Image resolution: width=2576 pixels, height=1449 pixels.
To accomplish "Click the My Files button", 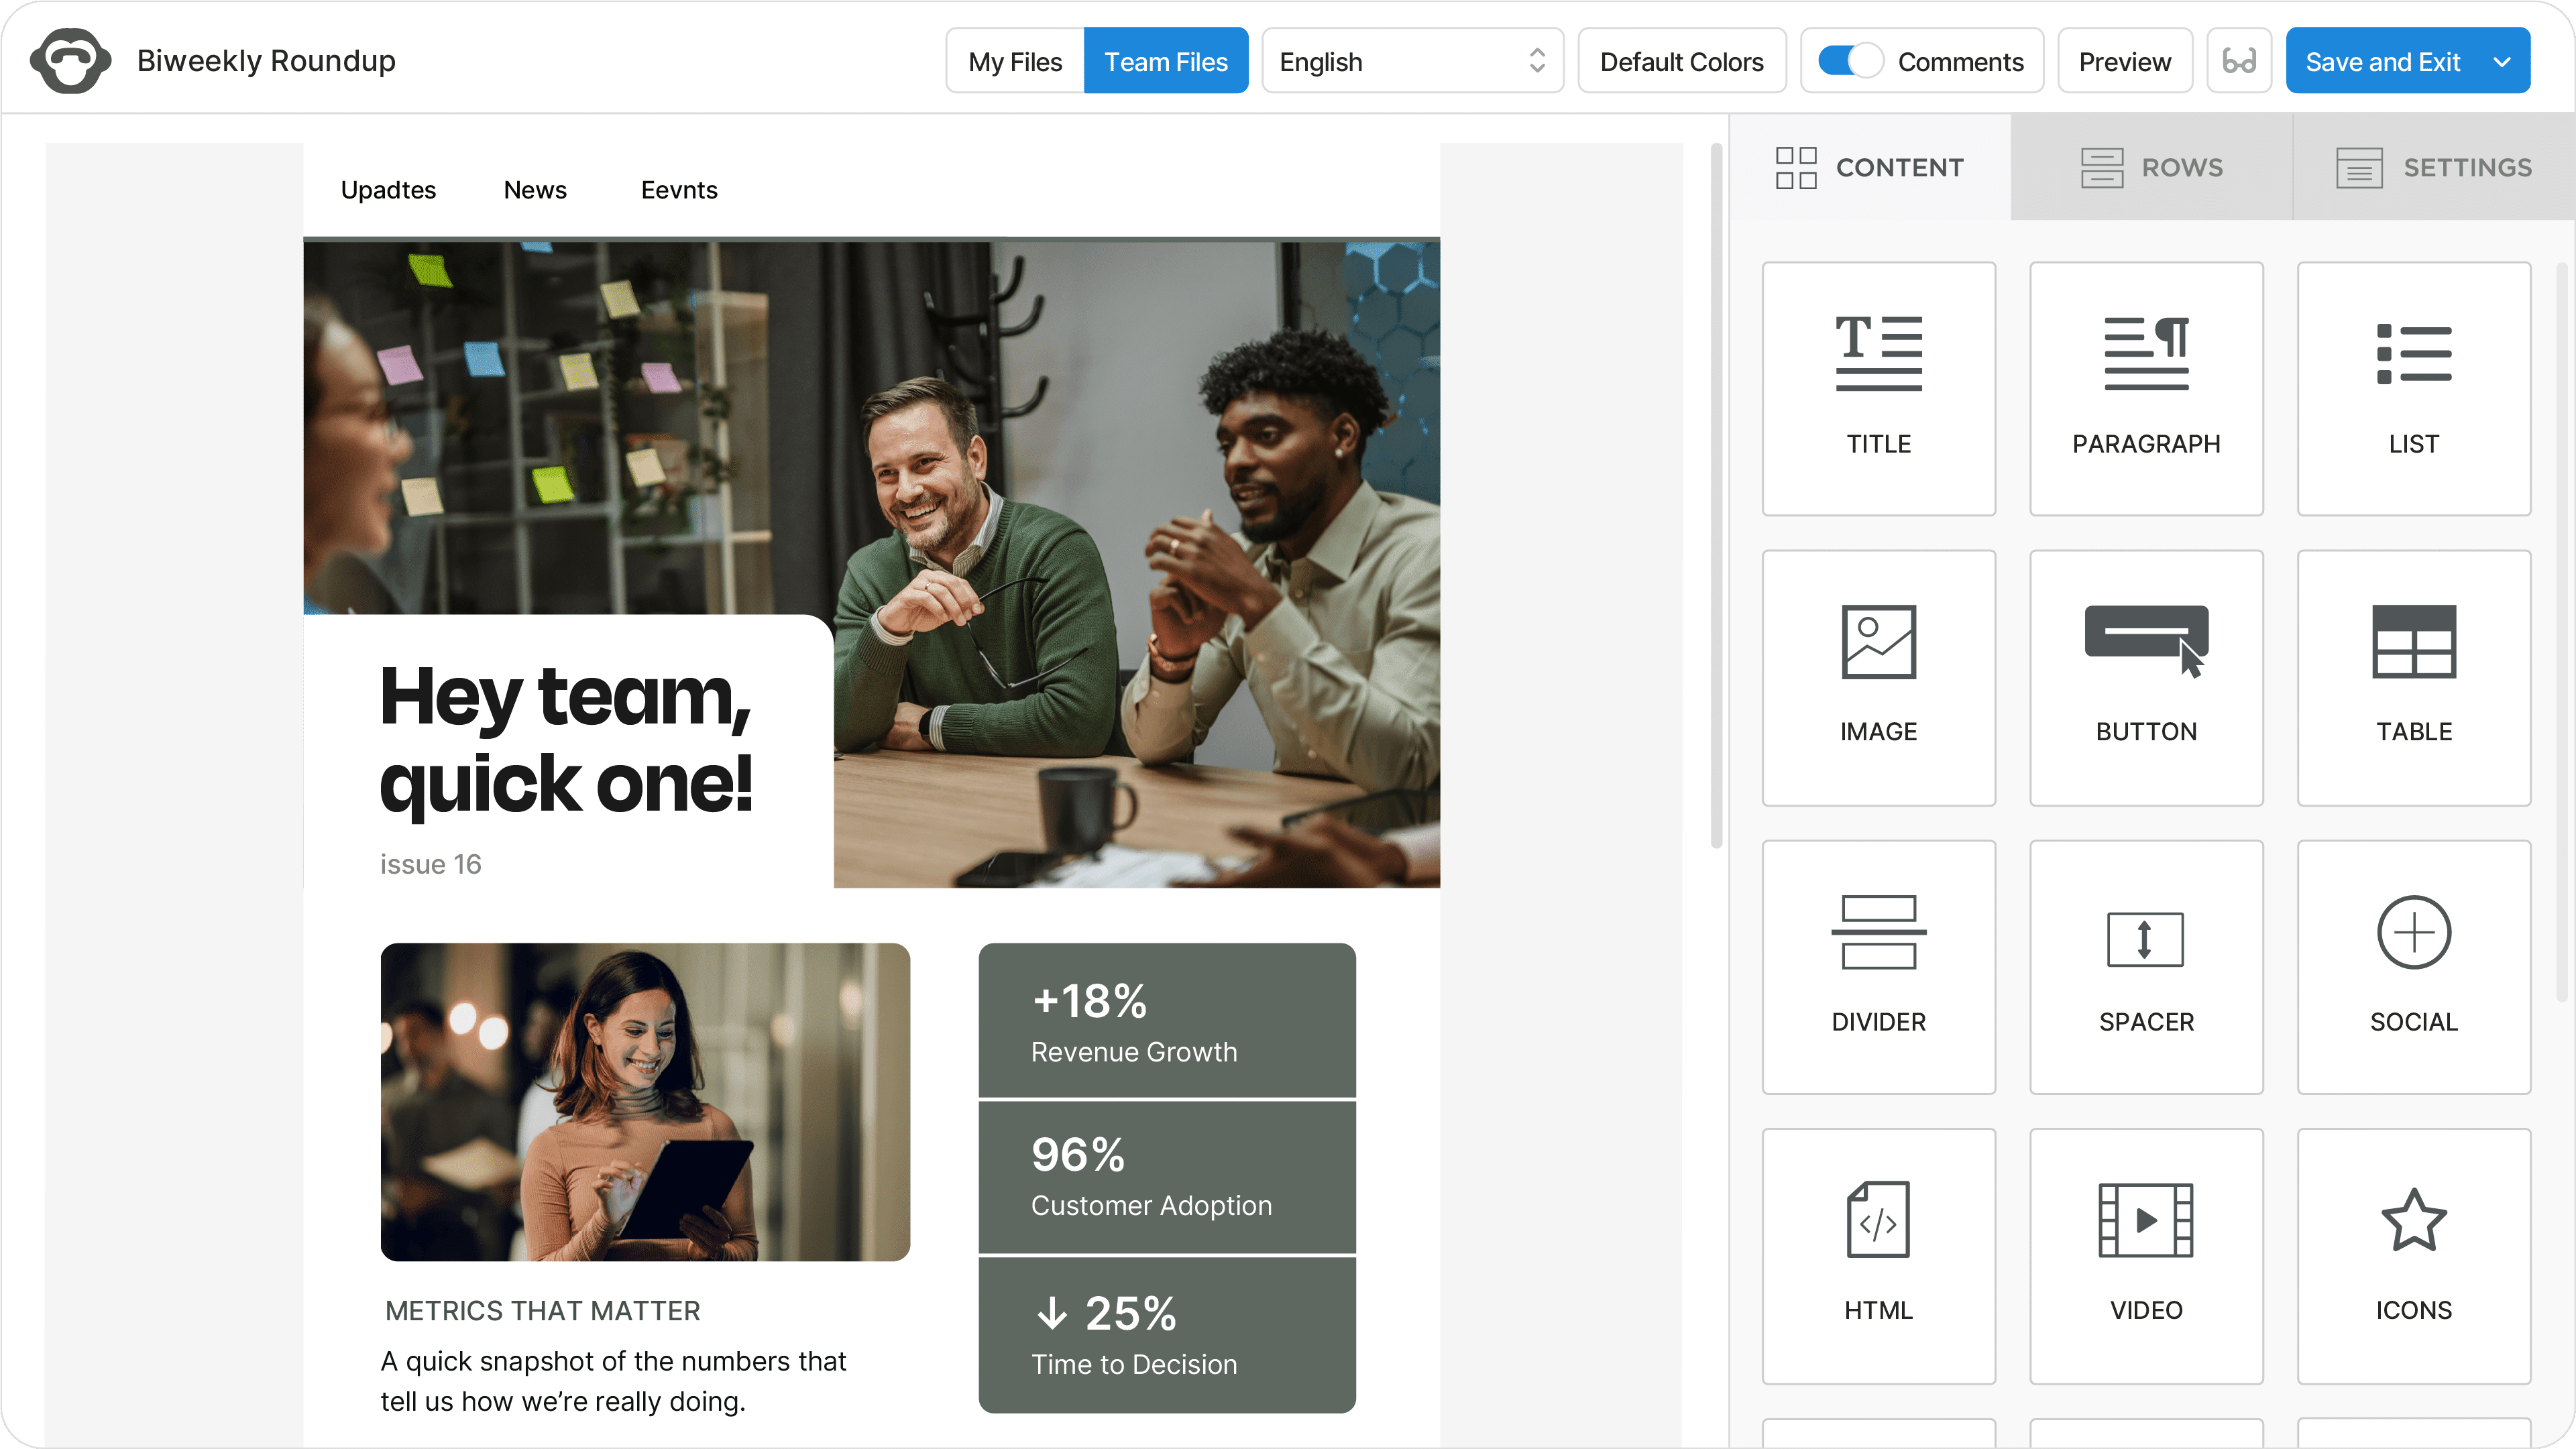I will (x=1015, y=61).
